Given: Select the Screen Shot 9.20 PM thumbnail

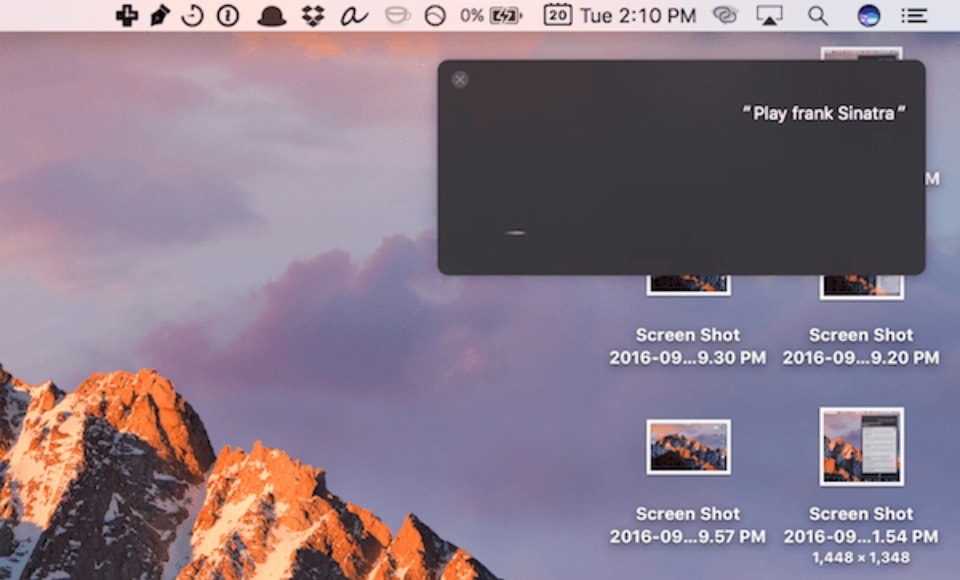Looking at the screenshot, I should click(x=861, y=286).
